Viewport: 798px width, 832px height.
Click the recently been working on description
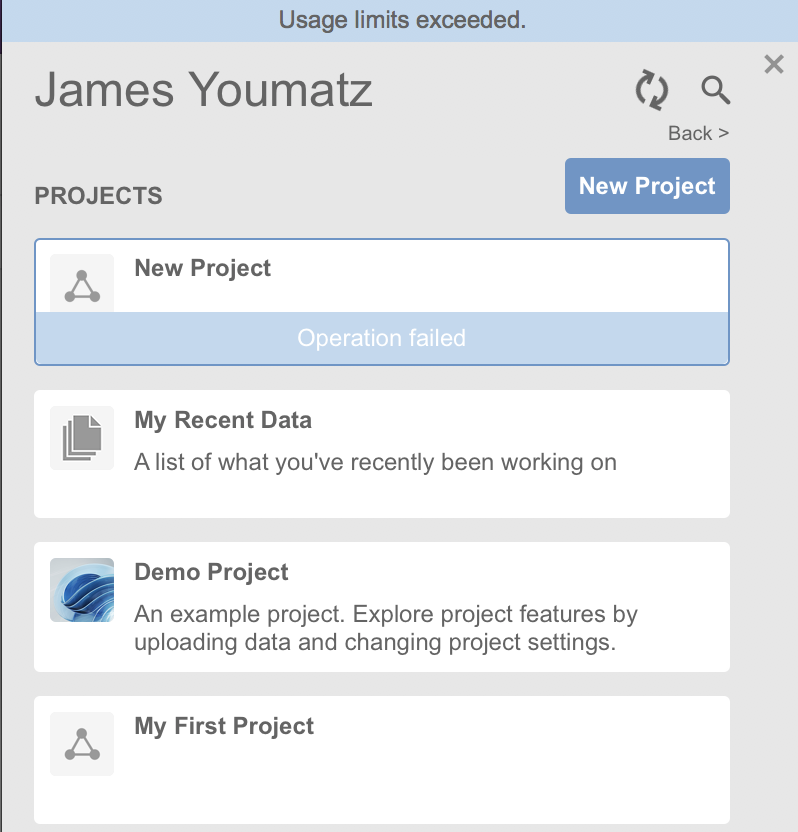pyautogui.click(x=375, y=462)
